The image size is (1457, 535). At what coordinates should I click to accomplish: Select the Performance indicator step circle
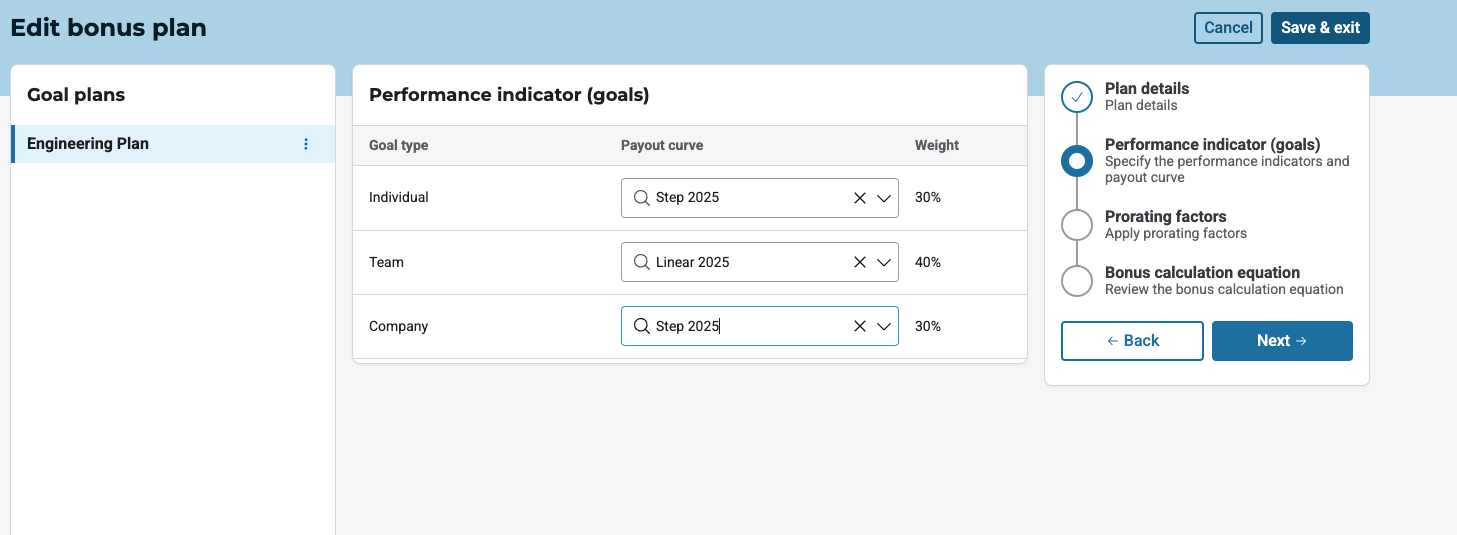1077,161
